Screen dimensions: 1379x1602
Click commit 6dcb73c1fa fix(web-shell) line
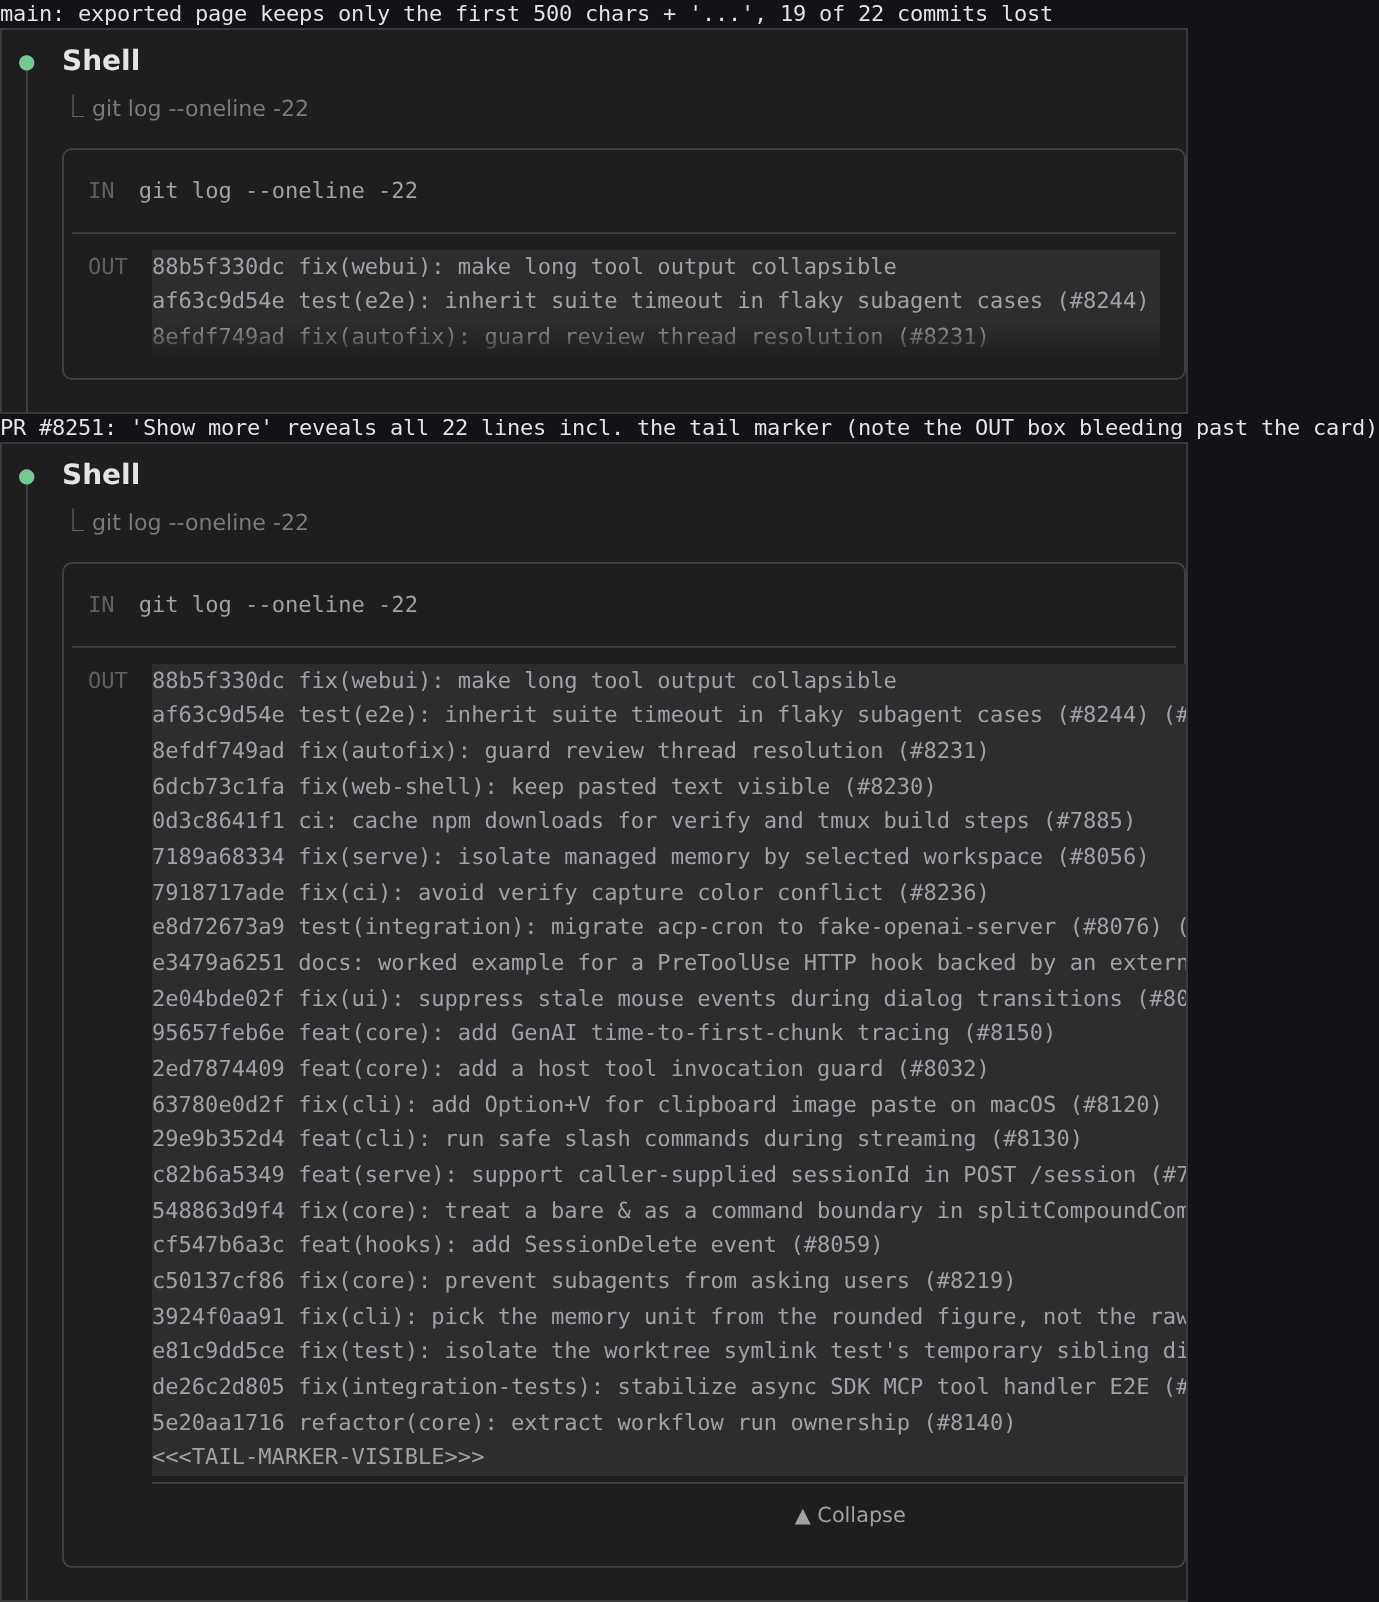pos(543,787)
